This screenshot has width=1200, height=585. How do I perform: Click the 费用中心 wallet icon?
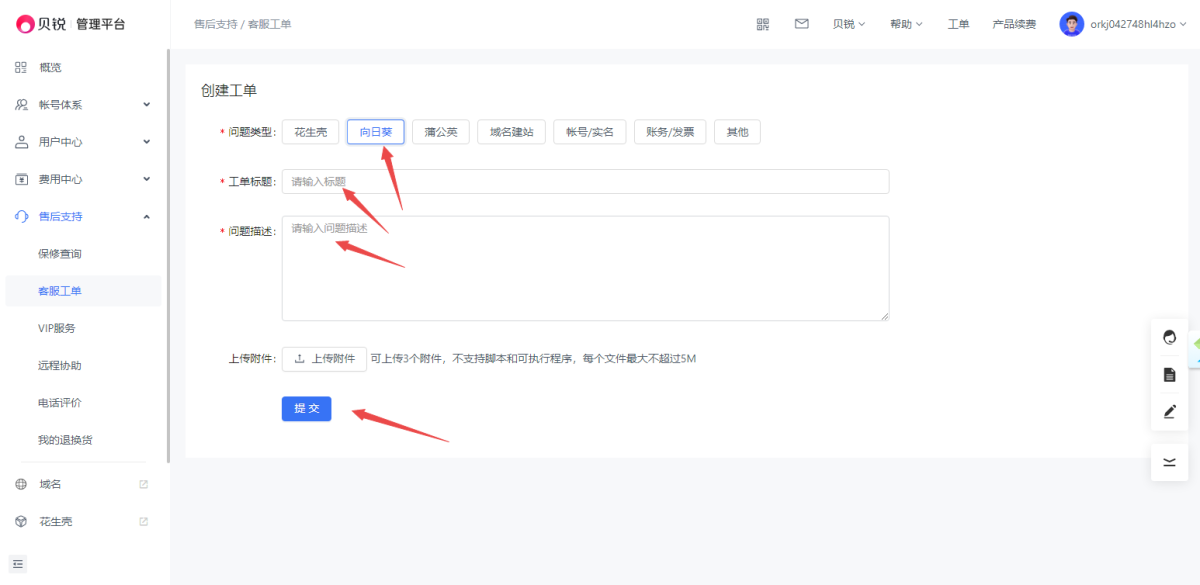coord(21,179)
